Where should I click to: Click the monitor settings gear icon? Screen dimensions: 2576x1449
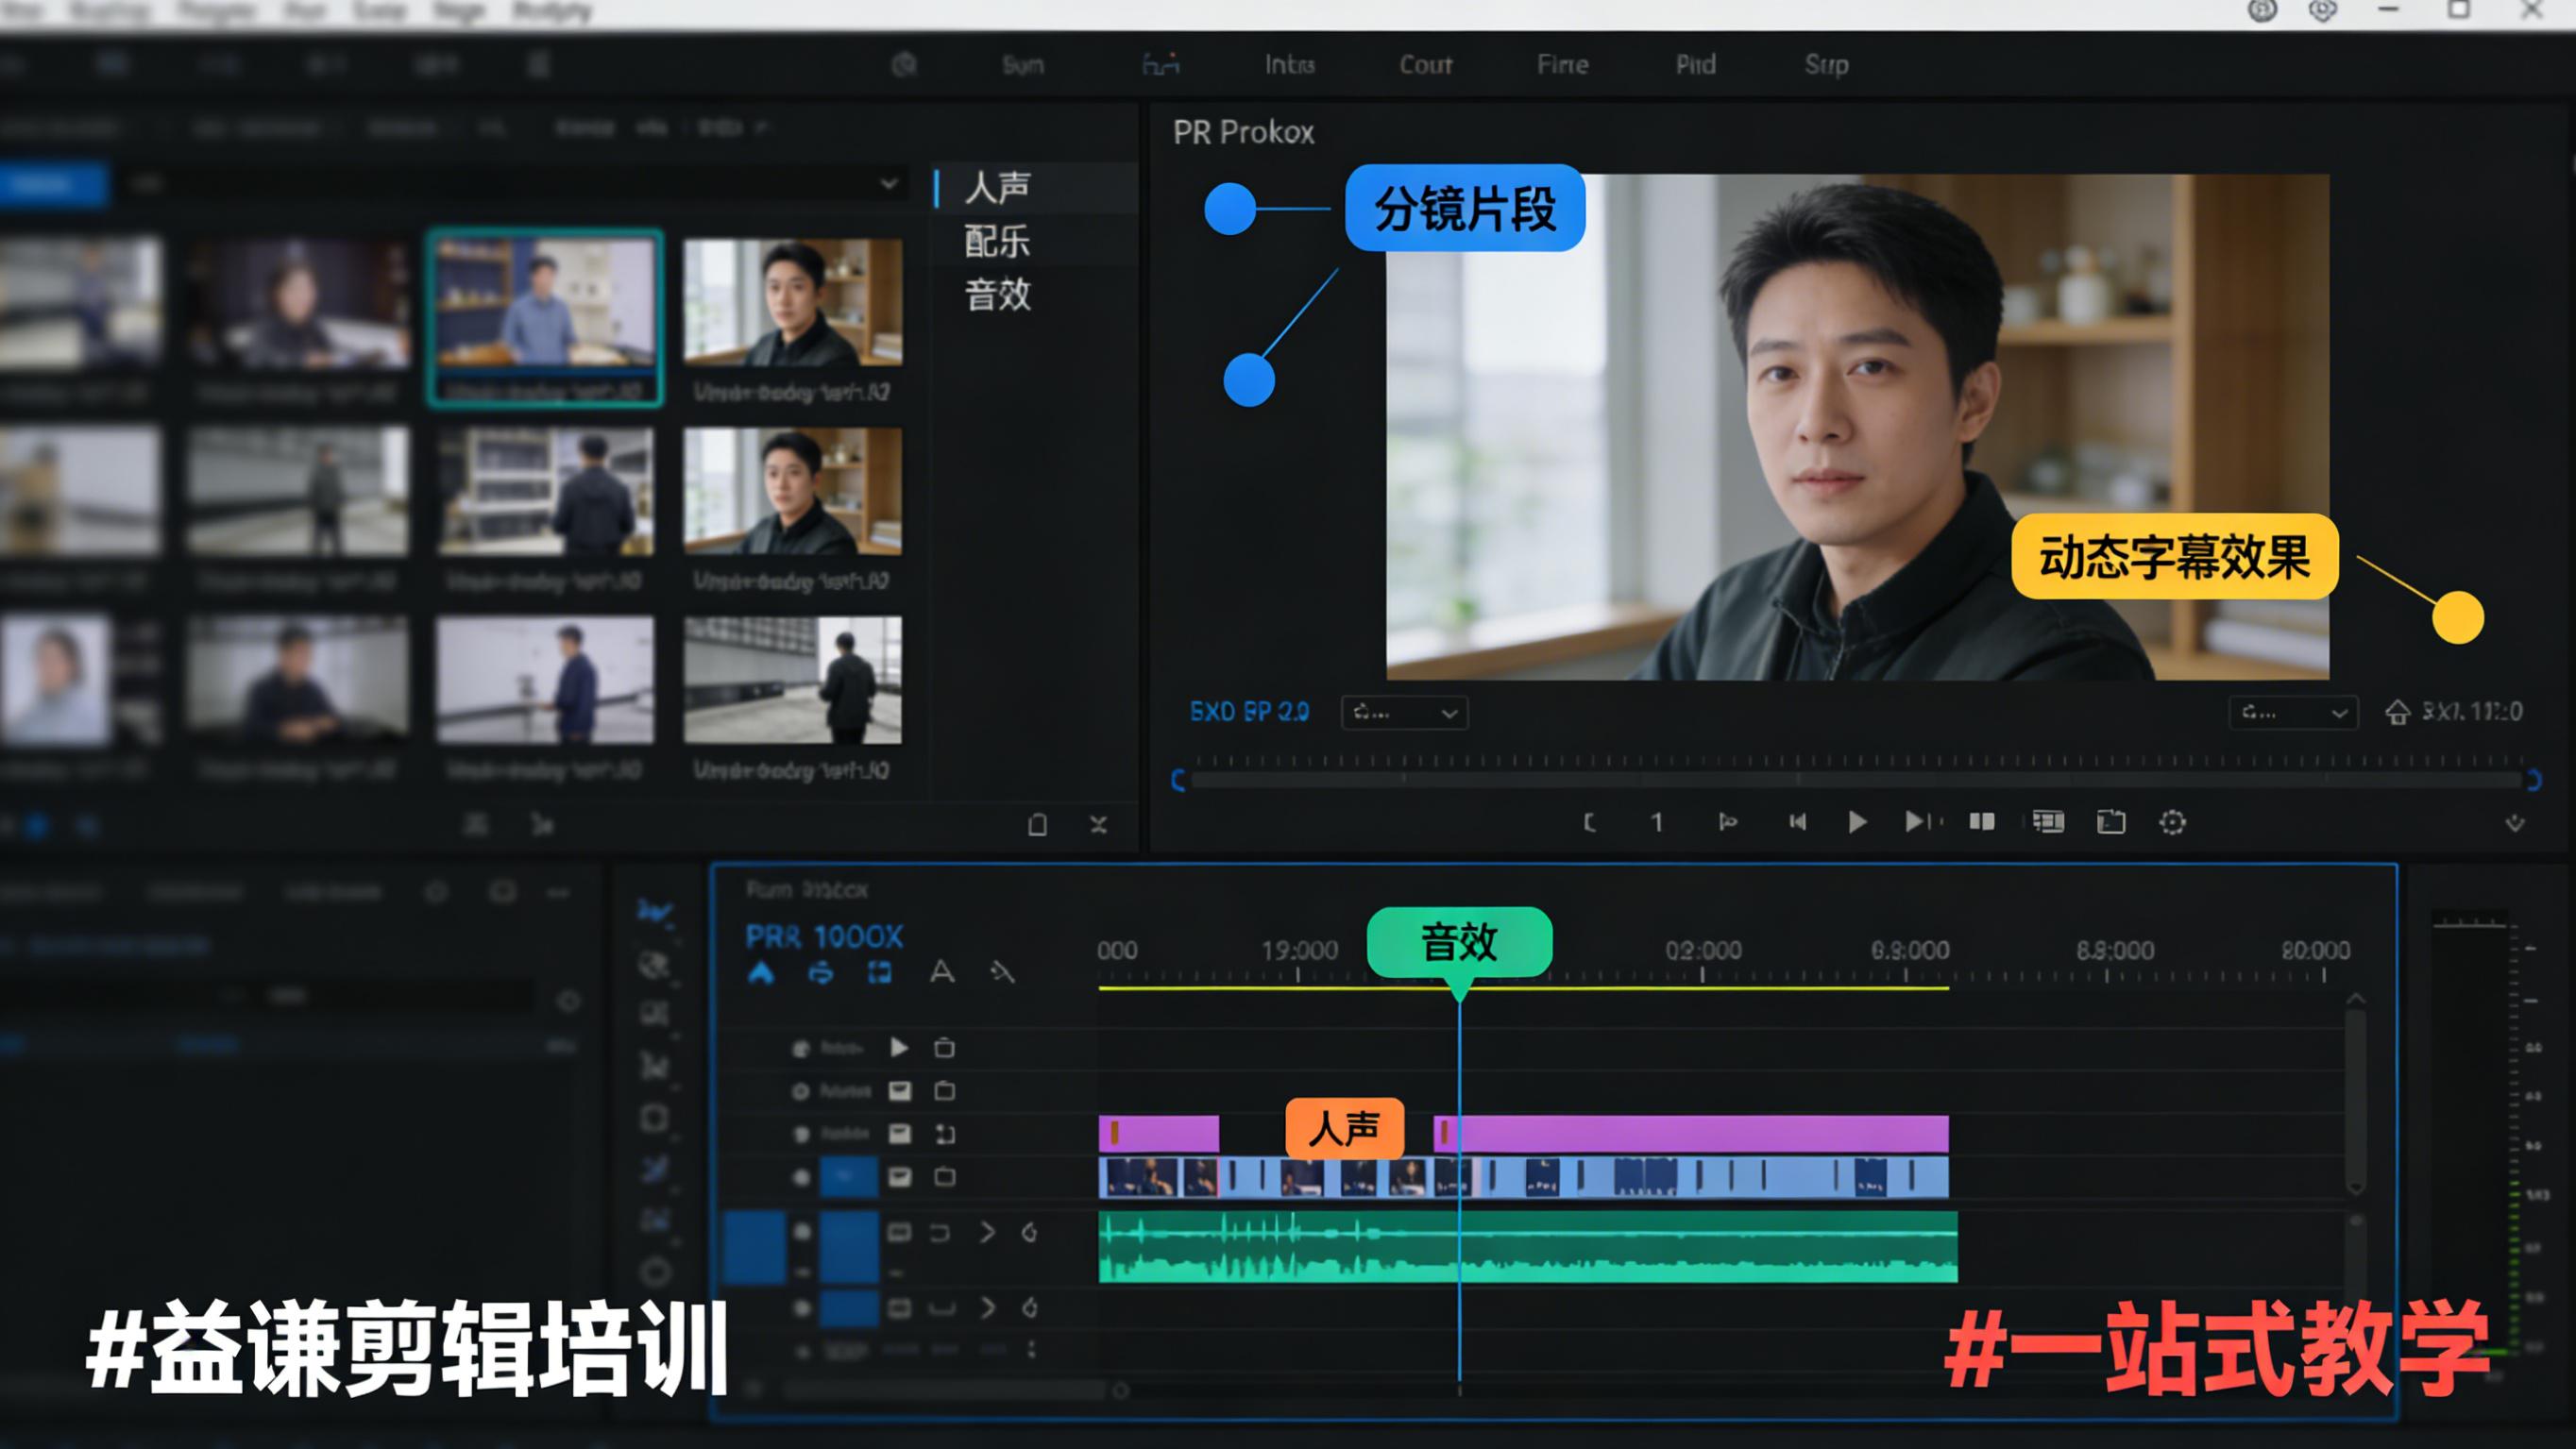(x=2172, y=822)
